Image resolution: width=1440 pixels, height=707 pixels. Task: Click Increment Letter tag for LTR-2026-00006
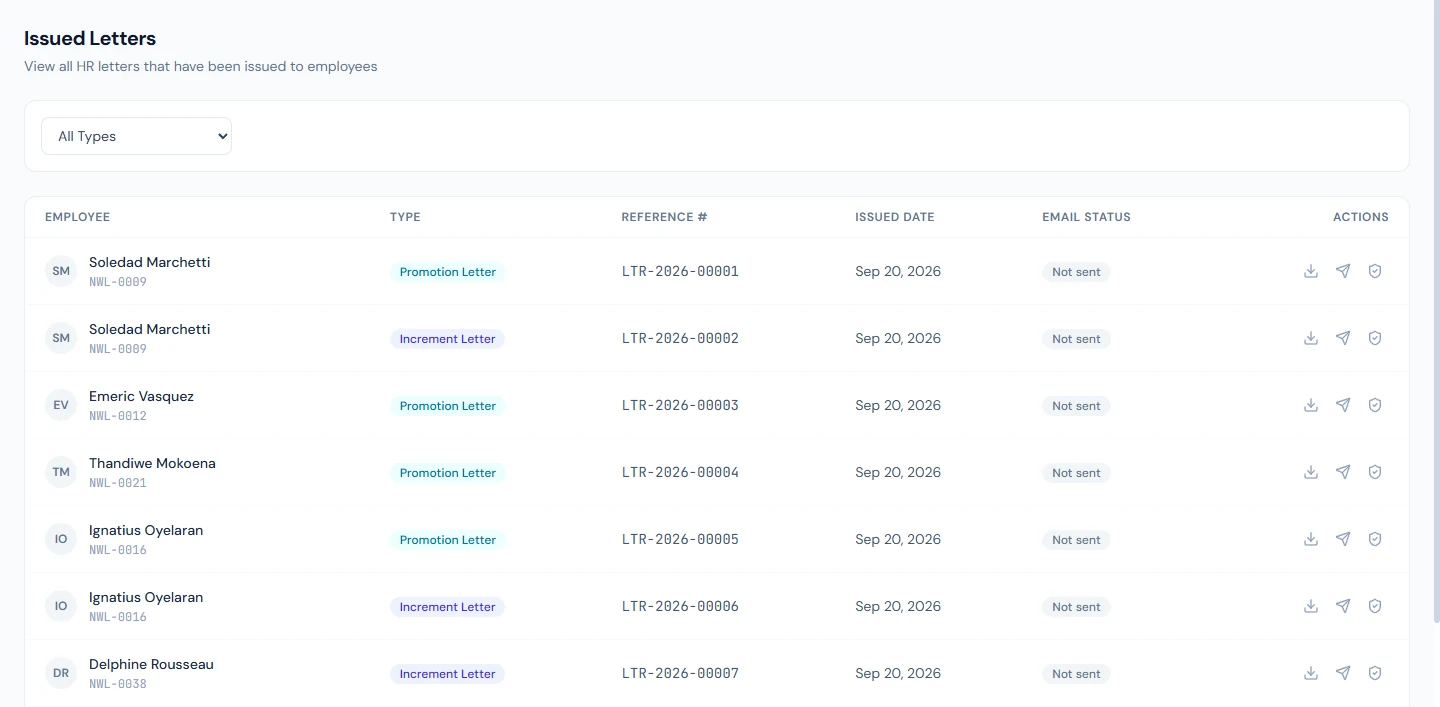click(448, 607)
